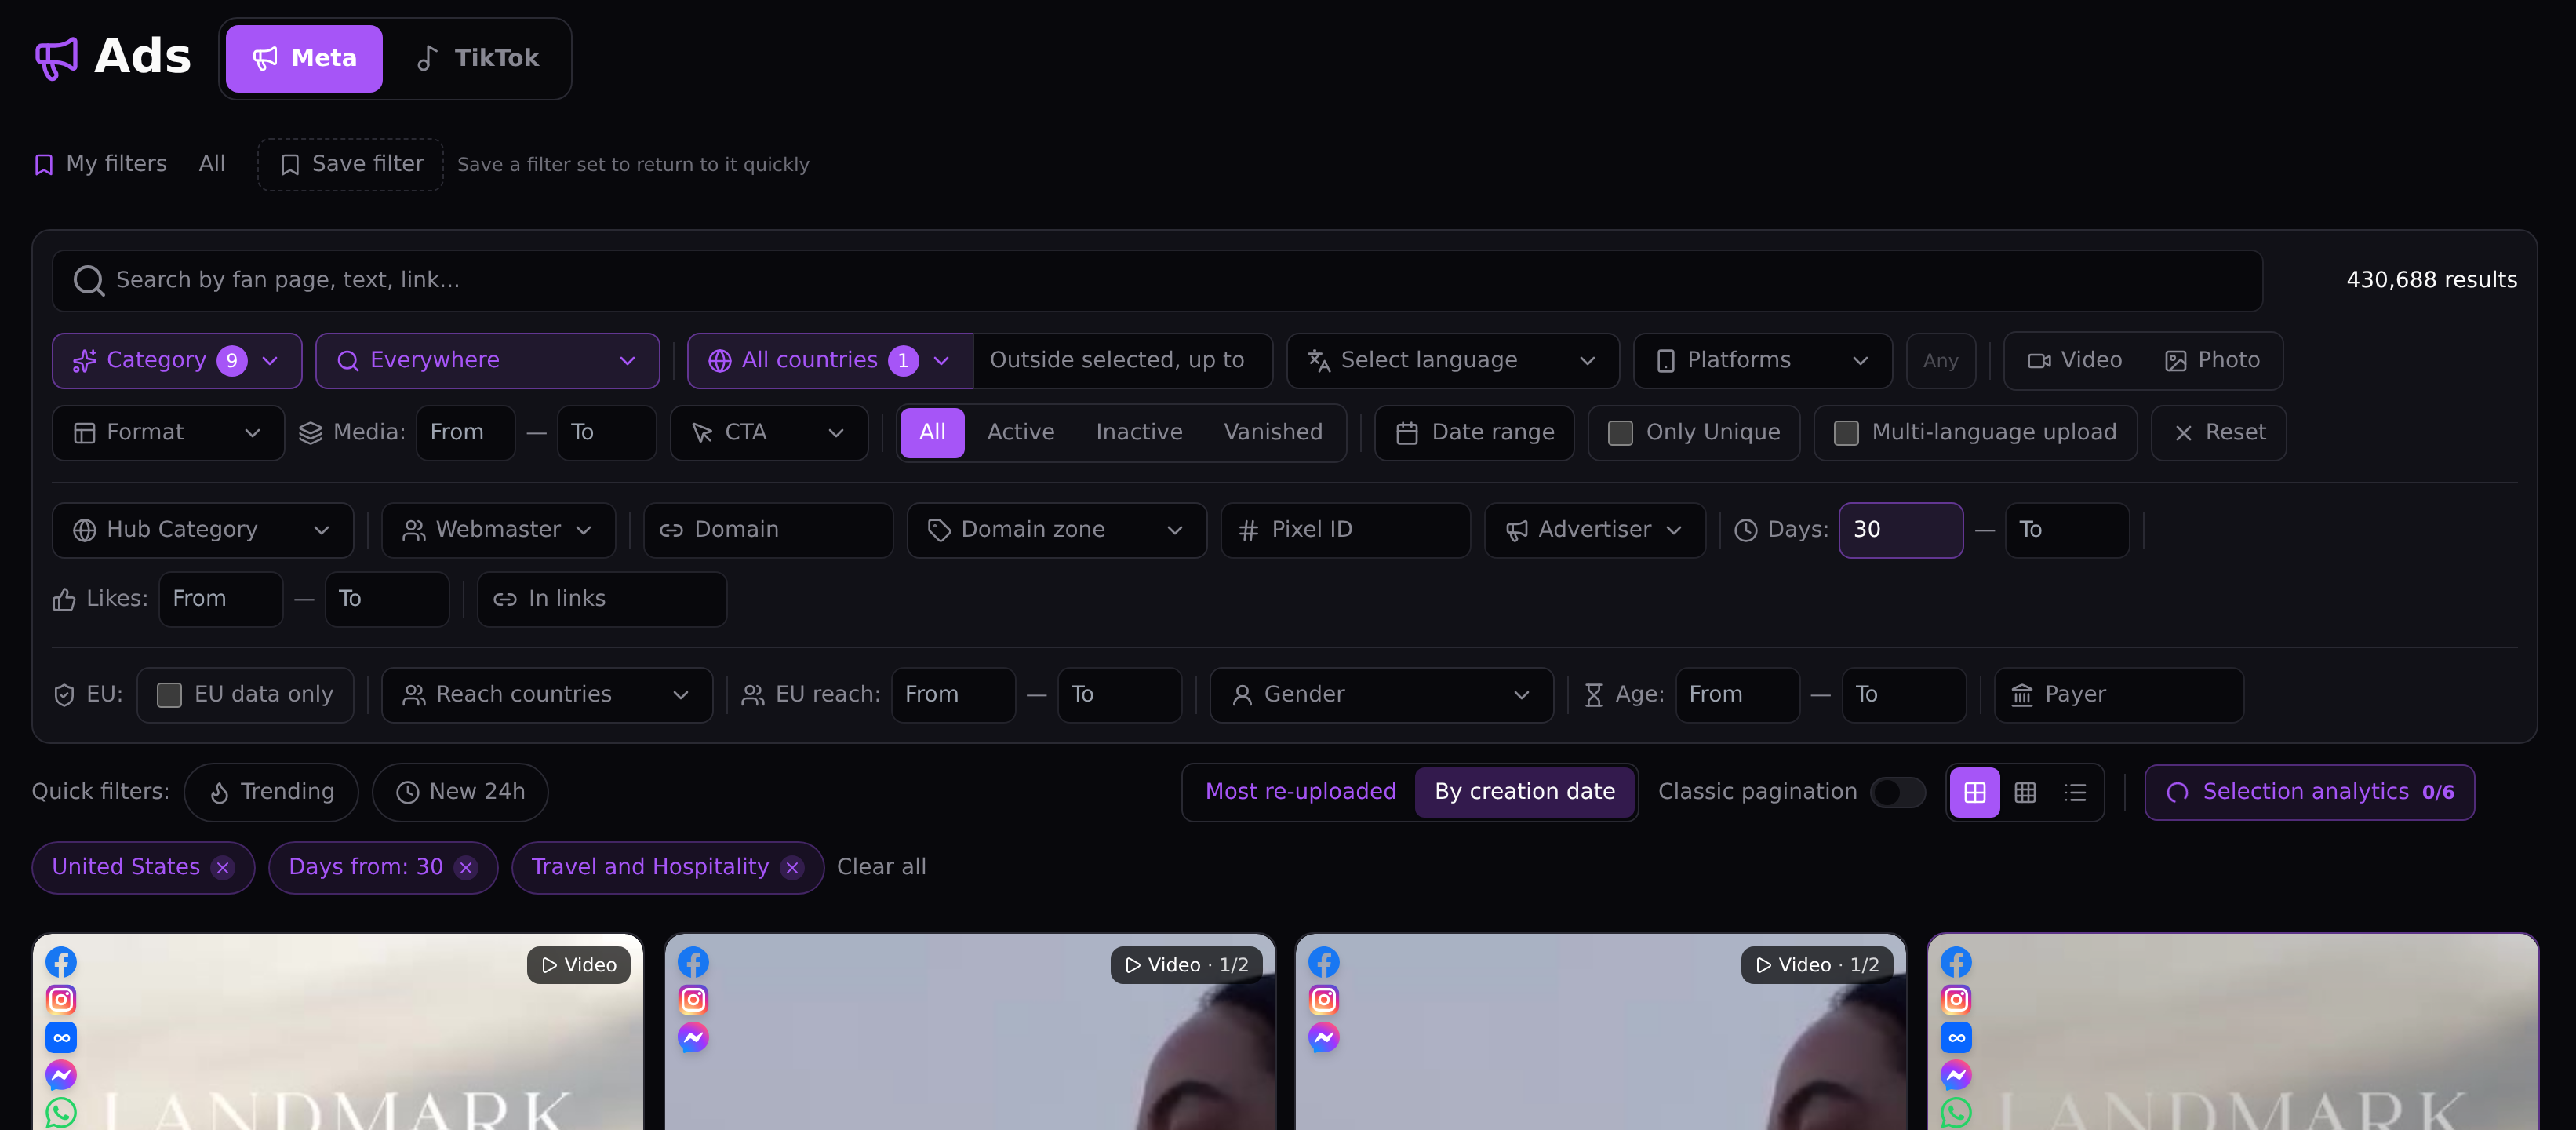2576x1130 pixels.
Task: Open the Hub Category dropdown
Action: pos(202,530)
